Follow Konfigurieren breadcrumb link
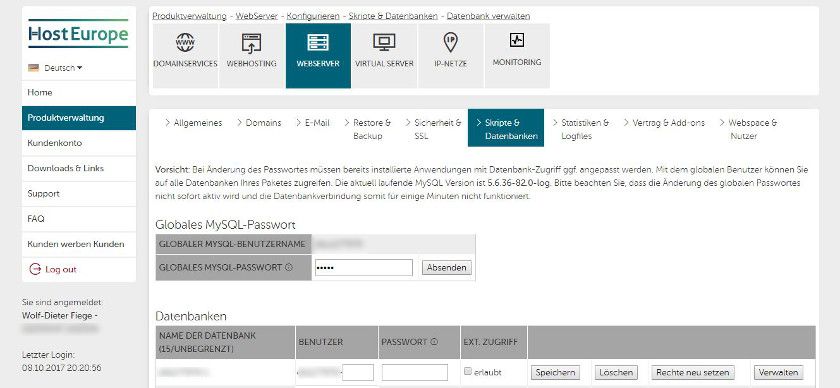Image resolution: width=840 pixels, height=388 pixels. click(x=313, y=16)
